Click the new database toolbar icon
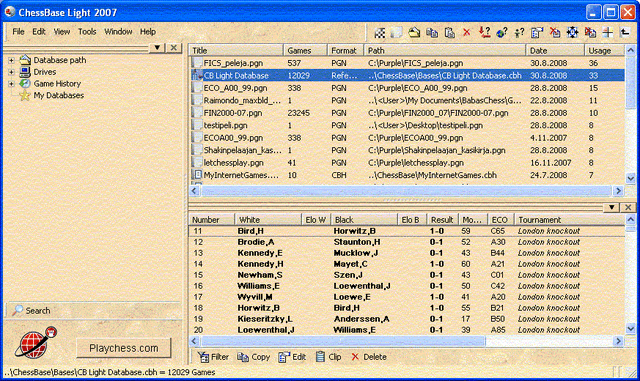The image size is (640, 381). tap(396, 33)
